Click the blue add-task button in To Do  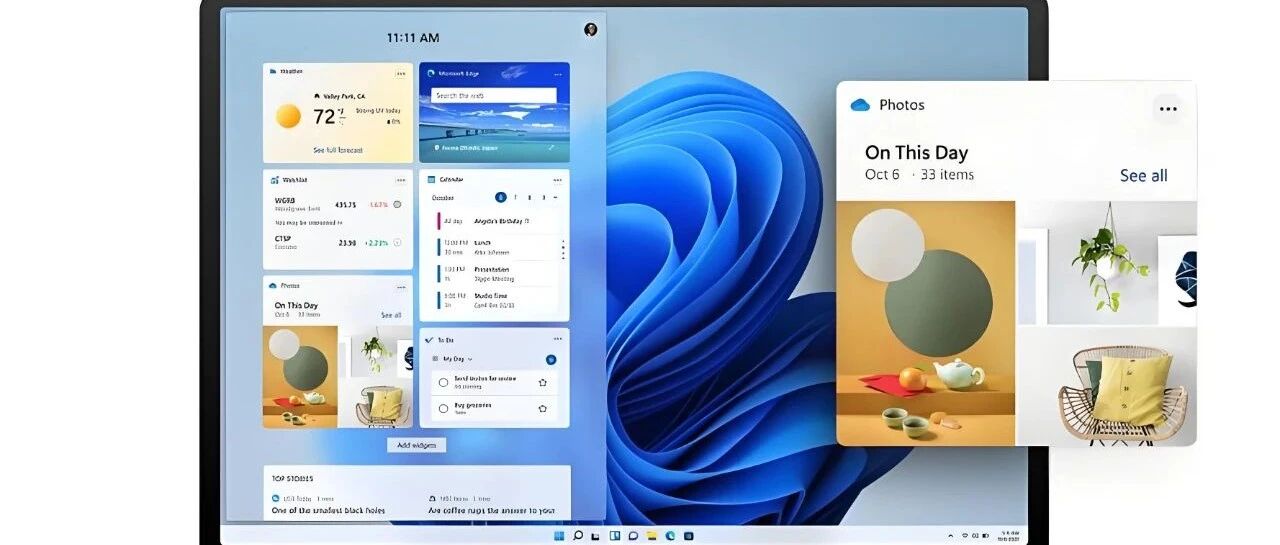[551, 359]
